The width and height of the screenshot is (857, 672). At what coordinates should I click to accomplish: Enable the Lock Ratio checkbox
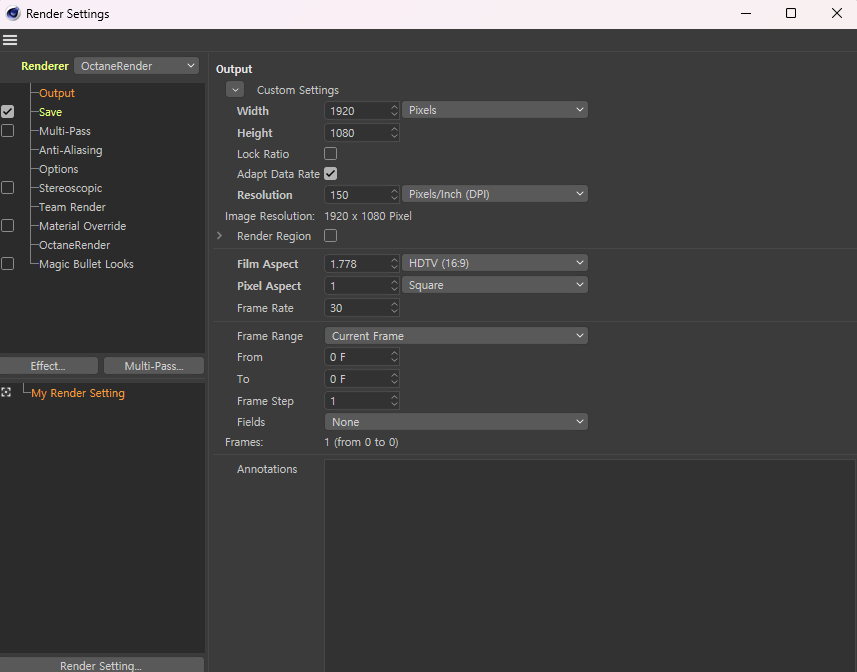point(331,154)
